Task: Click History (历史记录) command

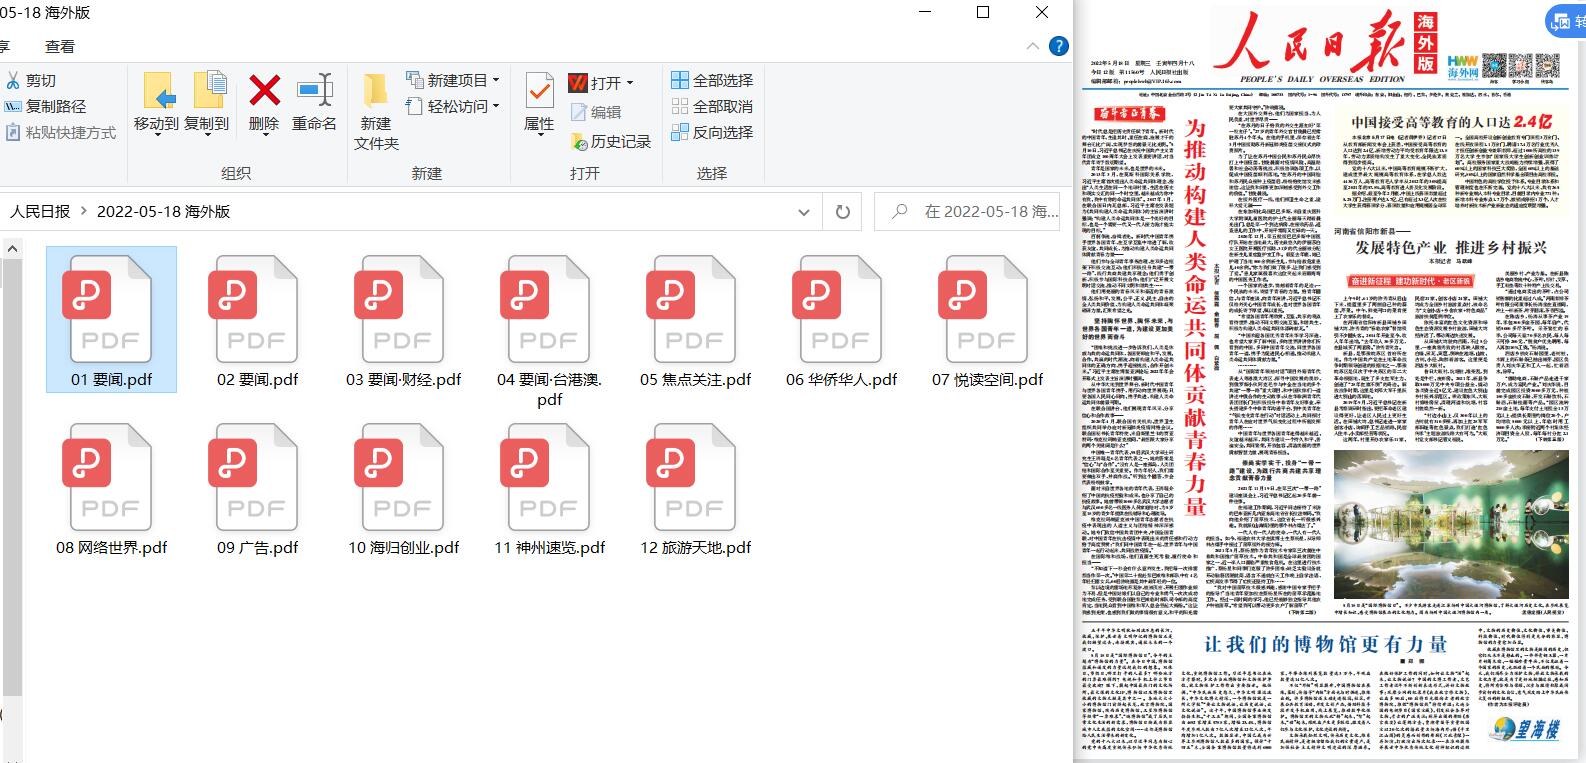Action: 611,142
